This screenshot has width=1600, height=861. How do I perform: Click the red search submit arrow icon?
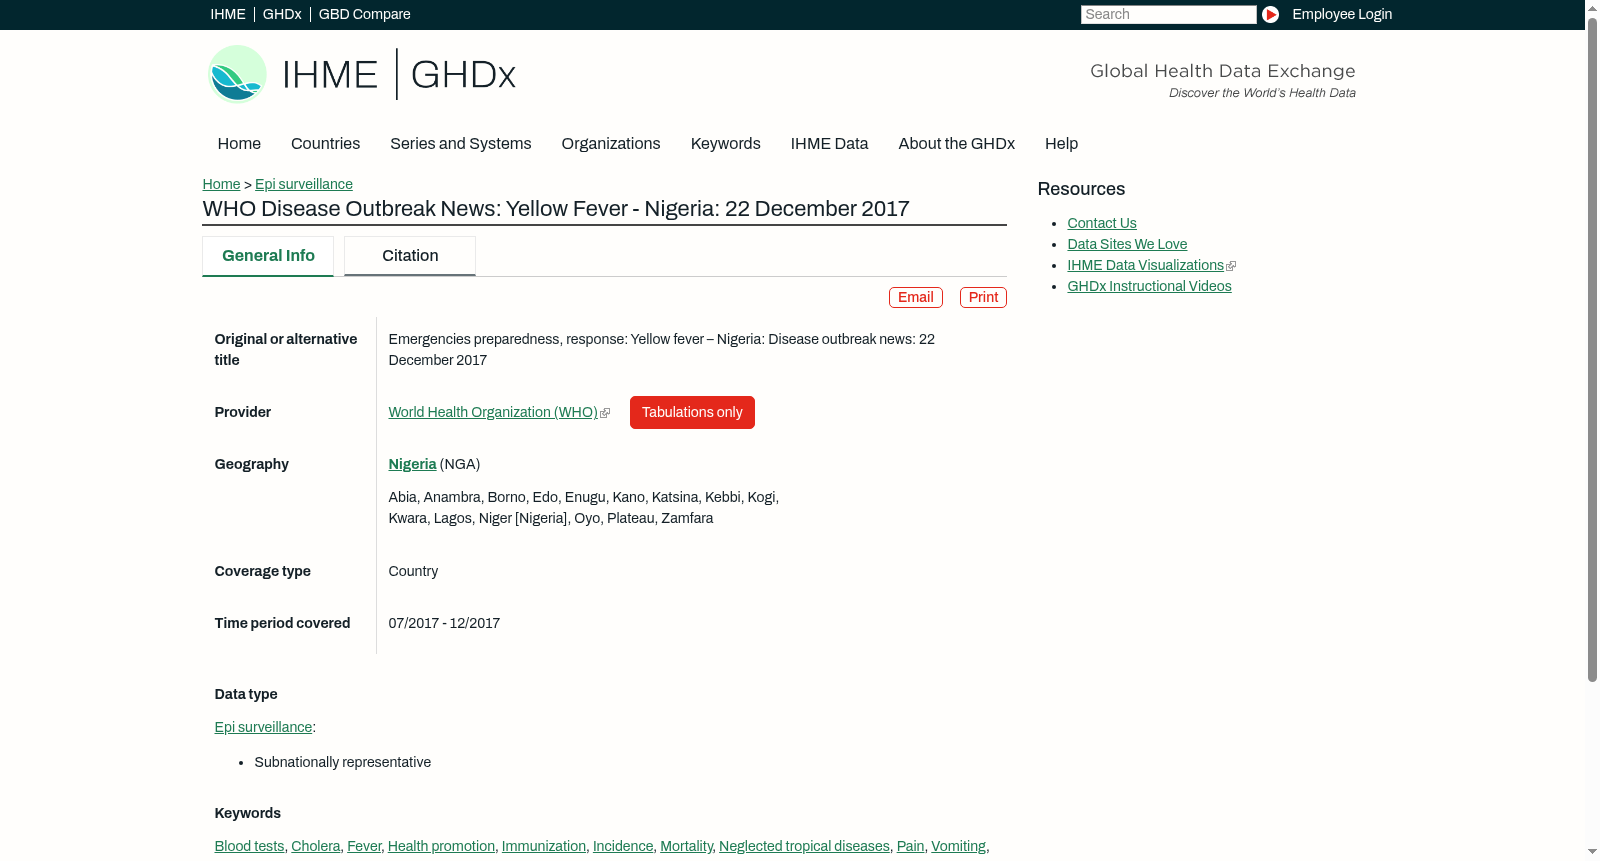coord(1270,14)
